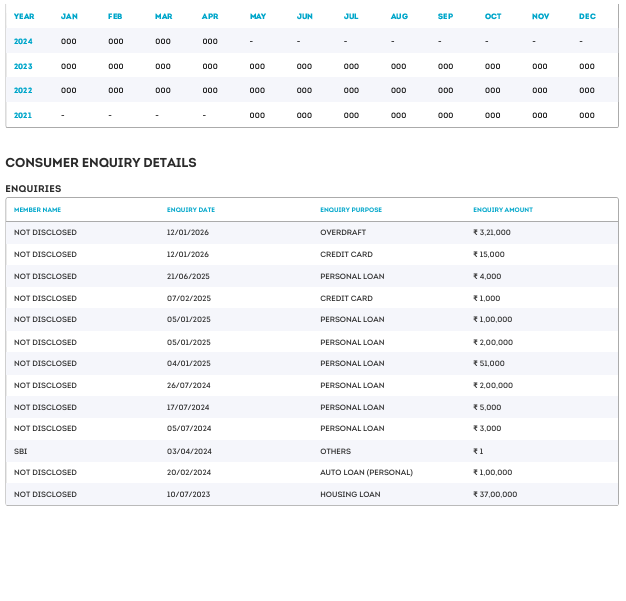Click the SBI member name cell
626x601 pixels.
pos(21,451)
